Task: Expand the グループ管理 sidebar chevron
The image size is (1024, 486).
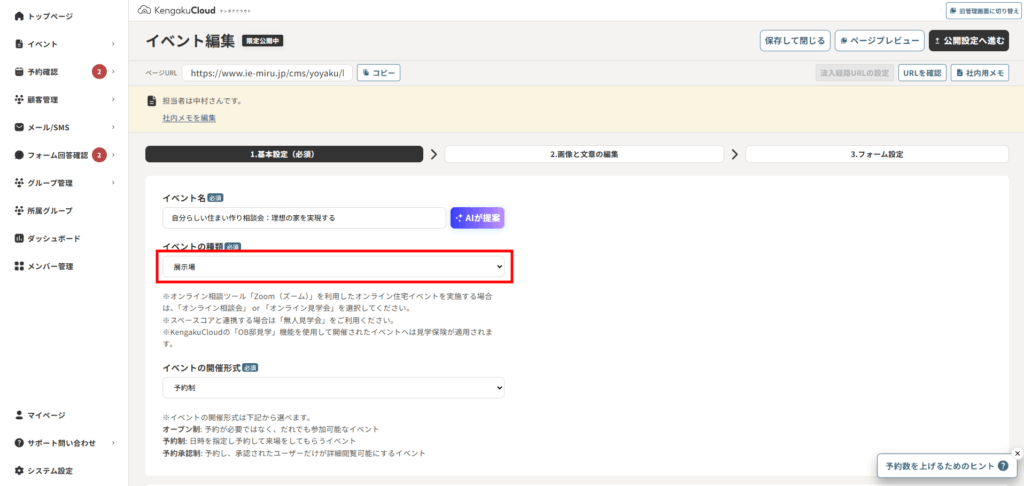Action: 114,183
